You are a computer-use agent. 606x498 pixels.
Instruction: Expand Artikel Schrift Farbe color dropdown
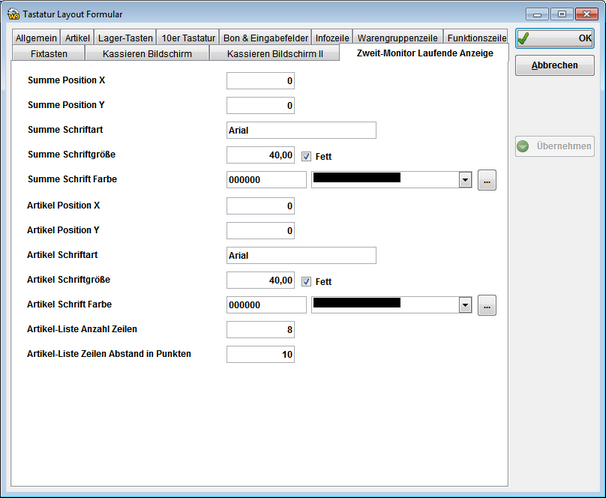tap(465, 305)
